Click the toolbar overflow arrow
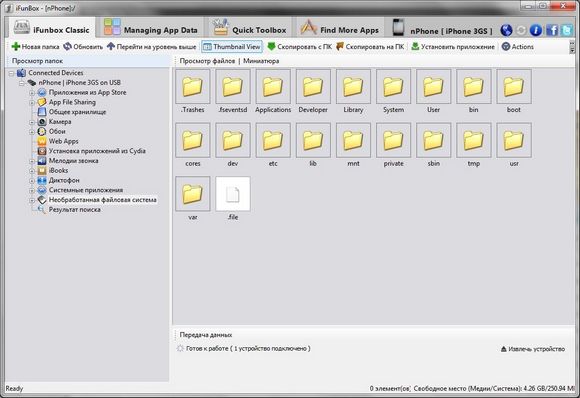 [x=572, y=47]
